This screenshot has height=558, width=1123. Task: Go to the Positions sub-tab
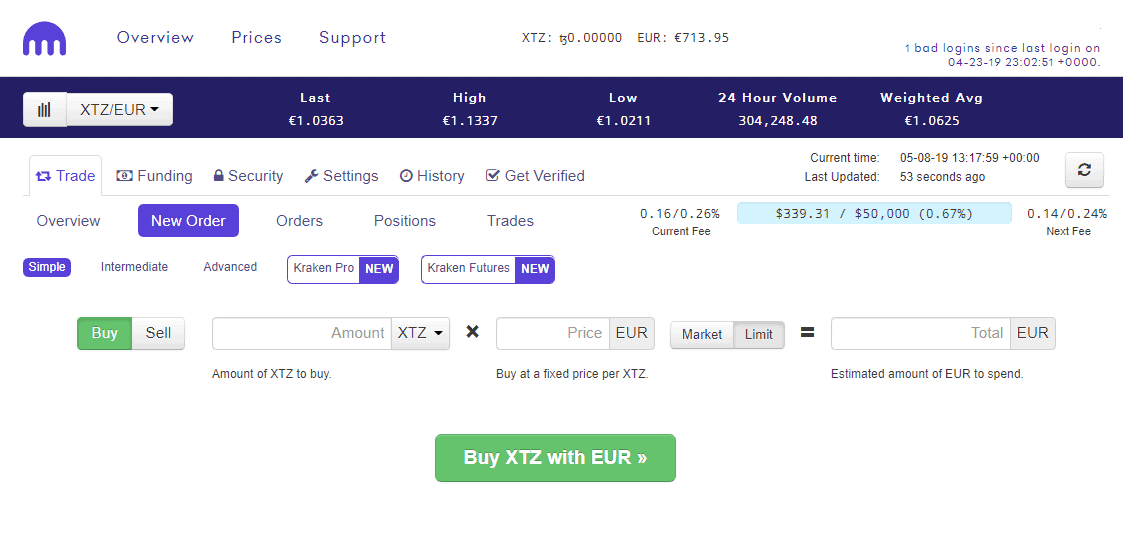point(405,221)
